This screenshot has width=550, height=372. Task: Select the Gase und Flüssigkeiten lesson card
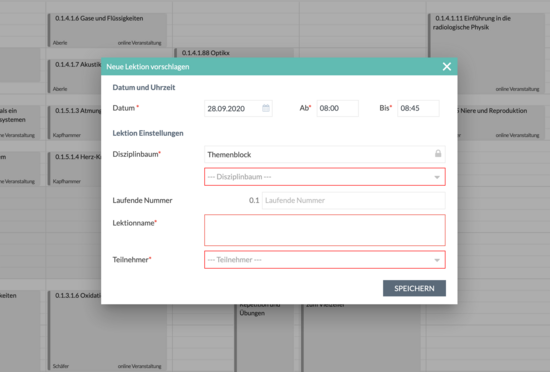[x=107, y=30]
